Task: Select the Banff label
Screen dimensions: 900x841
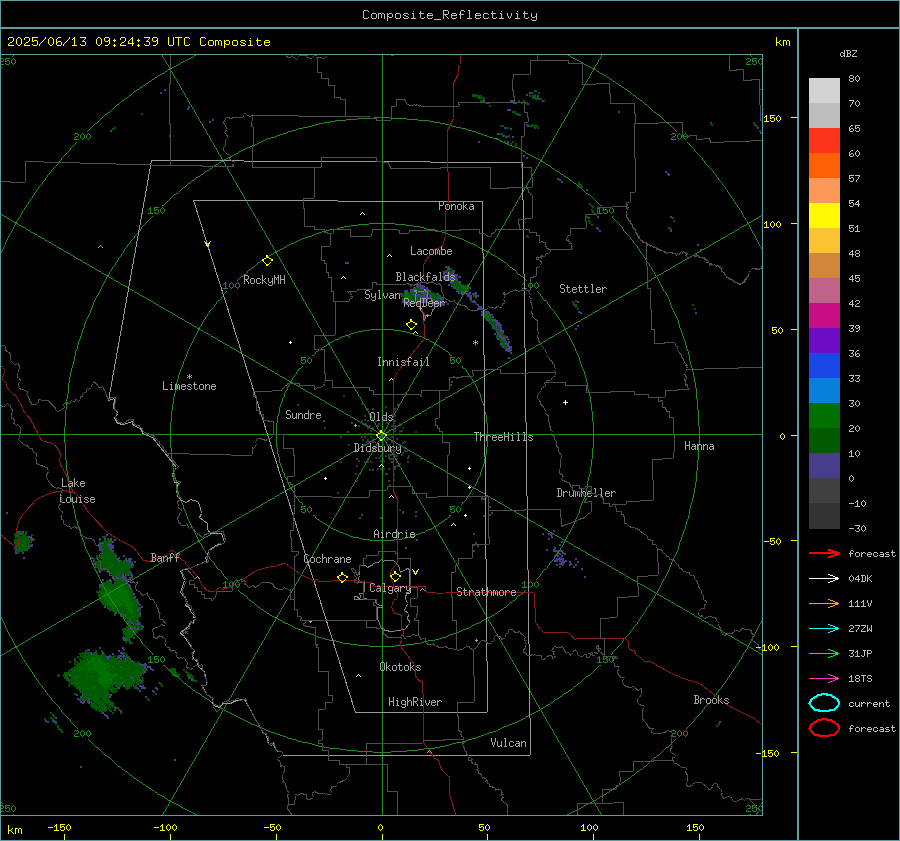Action: (x=165, y=557)
